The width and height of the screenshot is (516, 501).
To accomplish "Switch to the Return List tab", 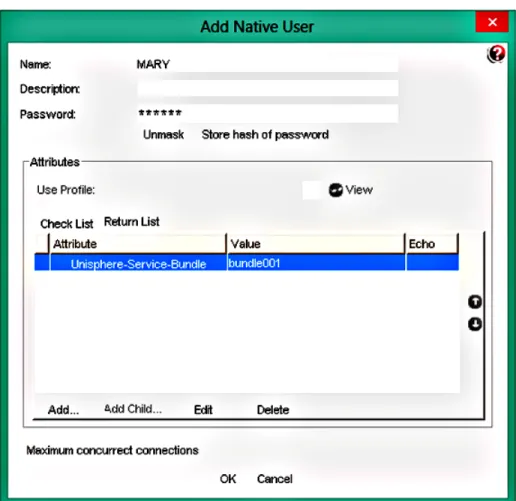I will [x=132, y=222].
